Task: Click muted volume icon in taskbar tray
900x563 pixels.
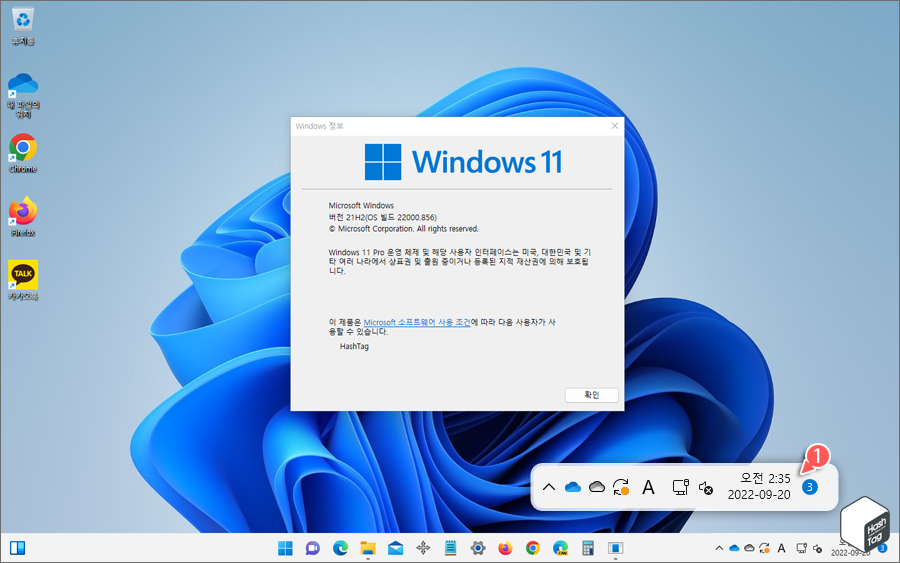Action: [817, 549]
